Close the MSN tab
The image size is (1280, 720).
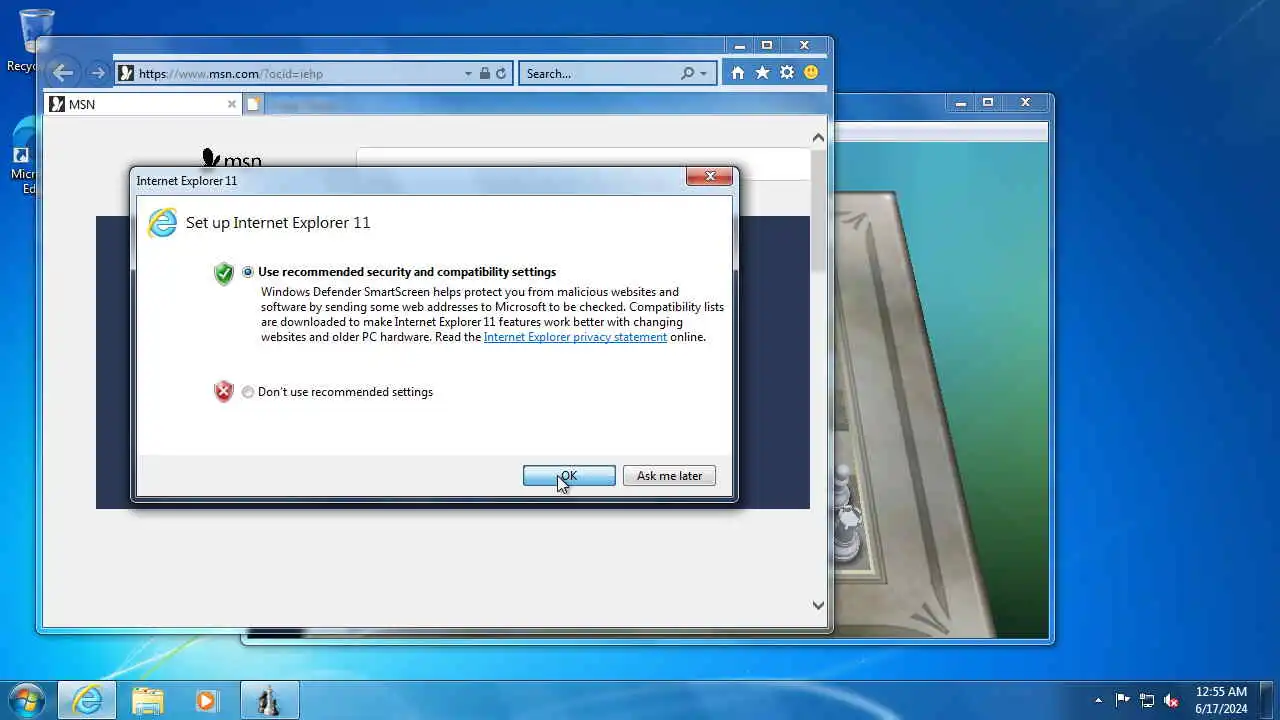point(232,104)
